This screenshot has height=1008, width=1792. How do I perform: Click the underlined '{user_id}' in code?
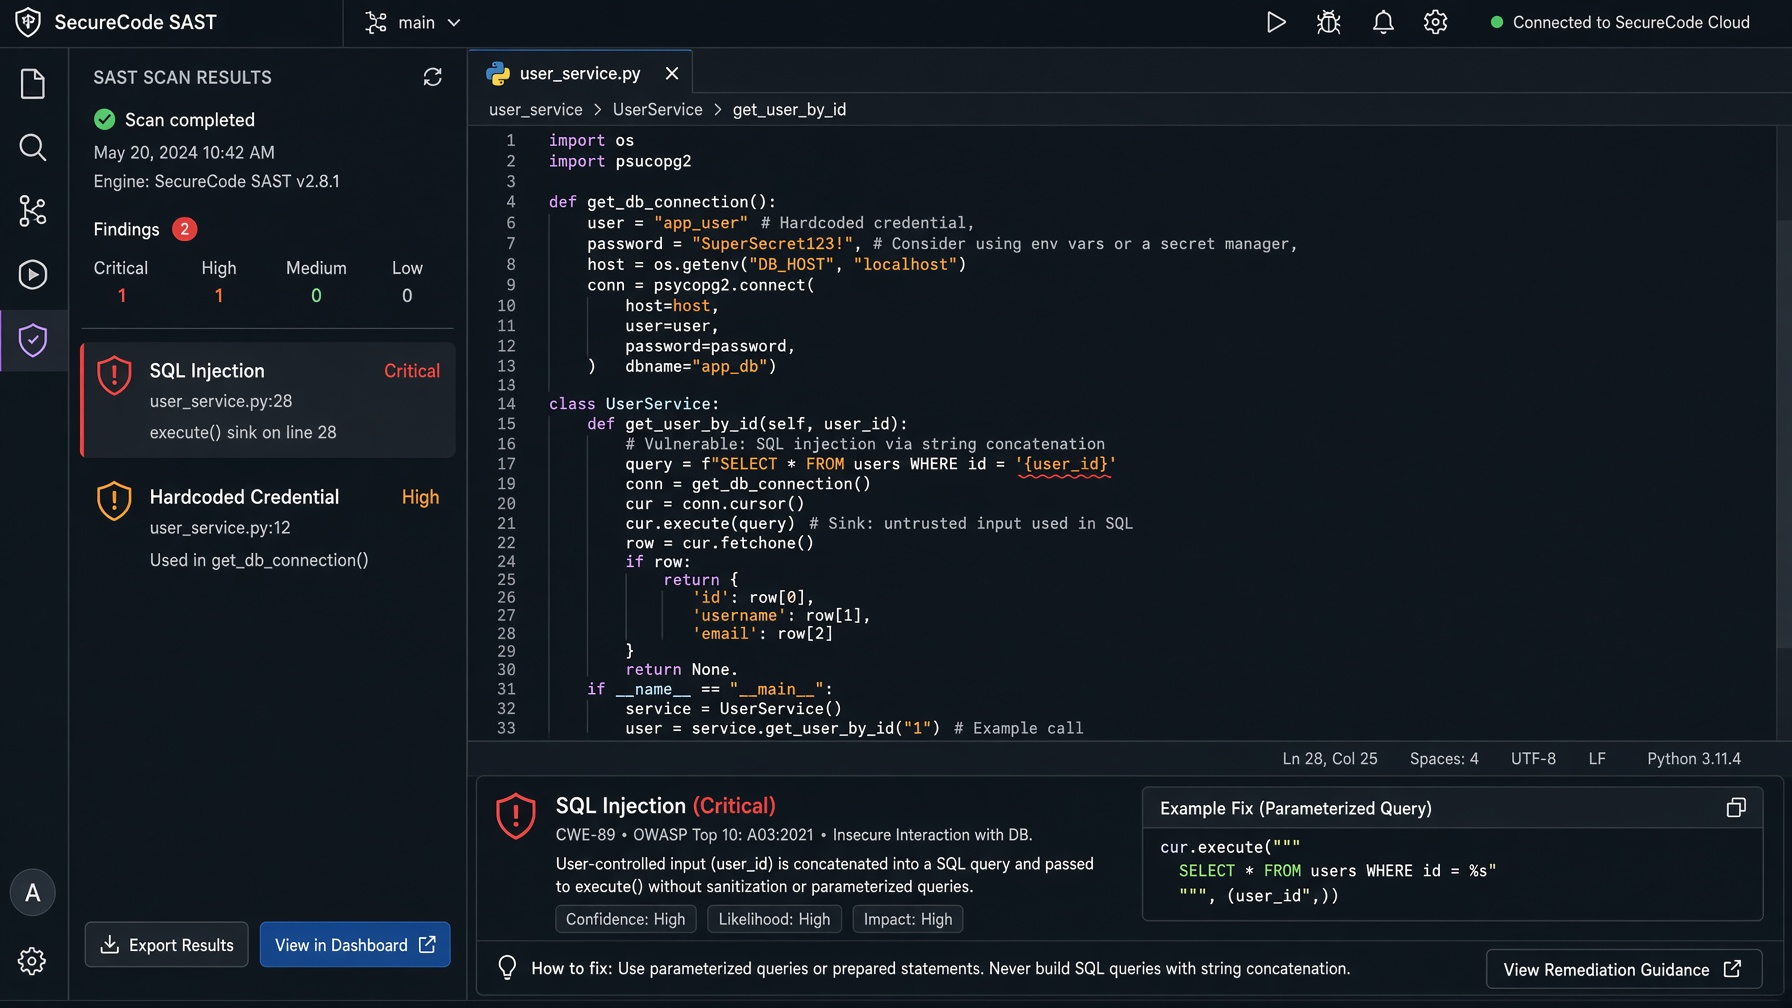tap(1065, 464)
